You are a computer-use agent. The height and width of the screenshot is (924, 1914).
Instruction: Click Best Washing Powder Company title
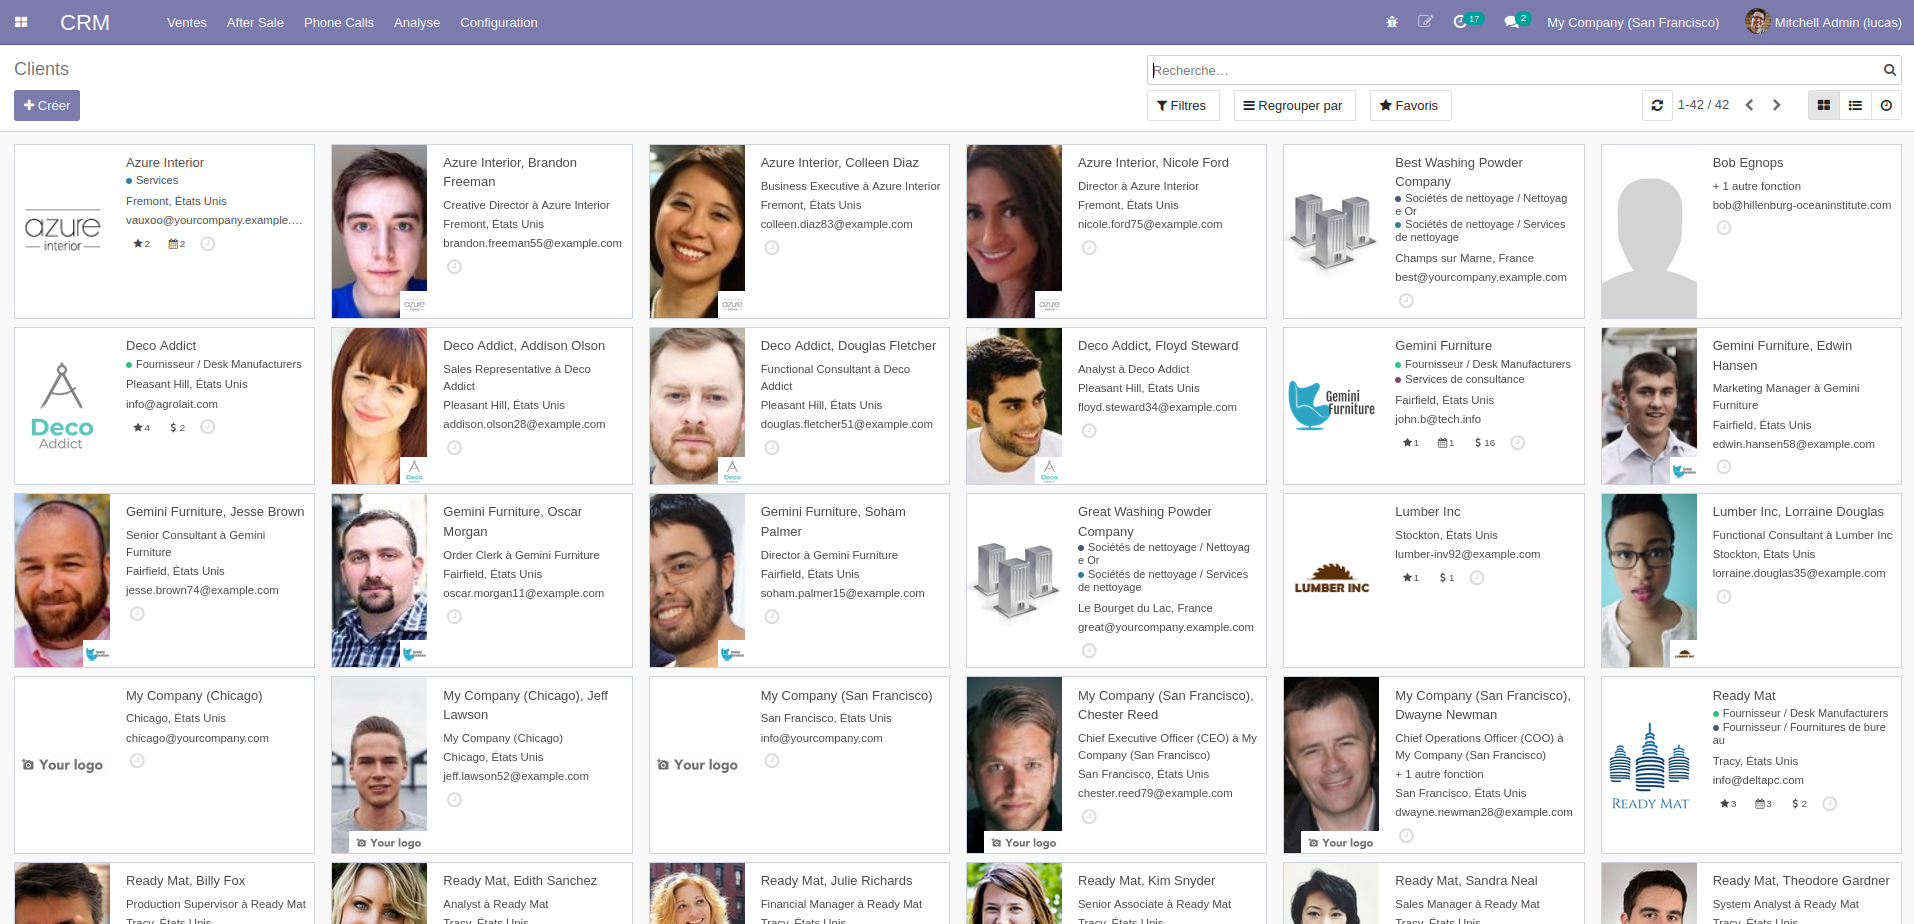coord(1459,172)
